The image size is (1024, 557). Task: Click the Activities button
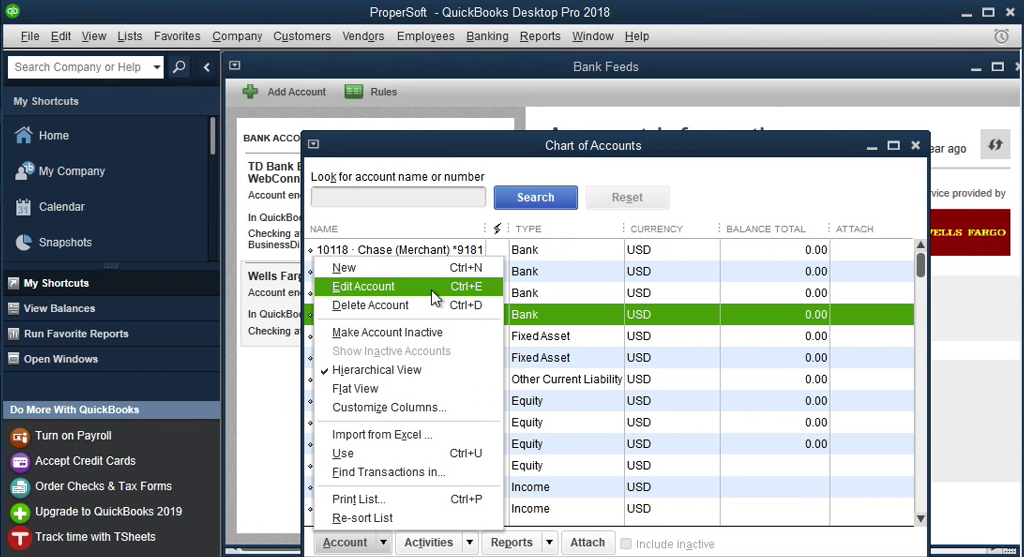[428, 543]
